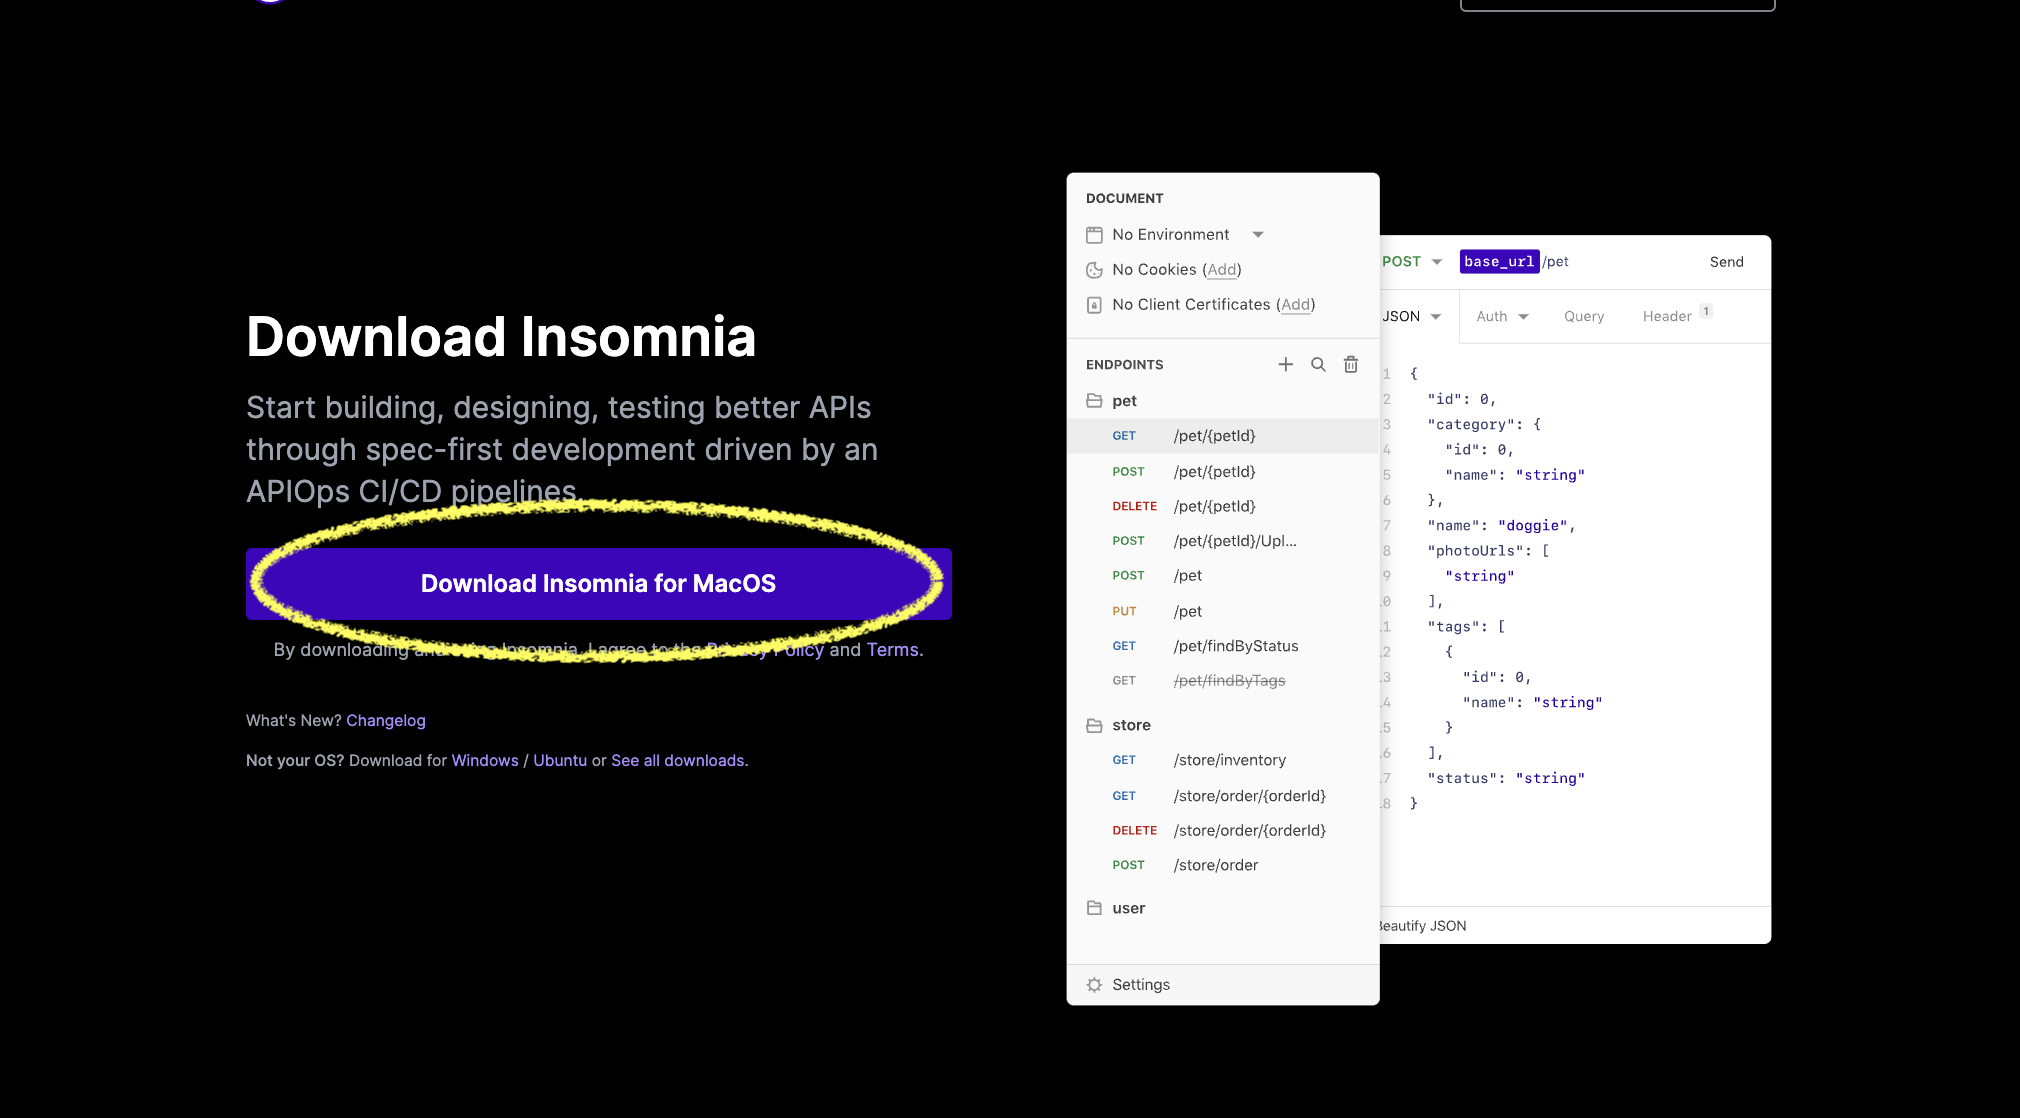This screenshot has width=2020, height=1118.
Task: Open endpoint search using the magnifier icon
Action: tap(1318, 364)
